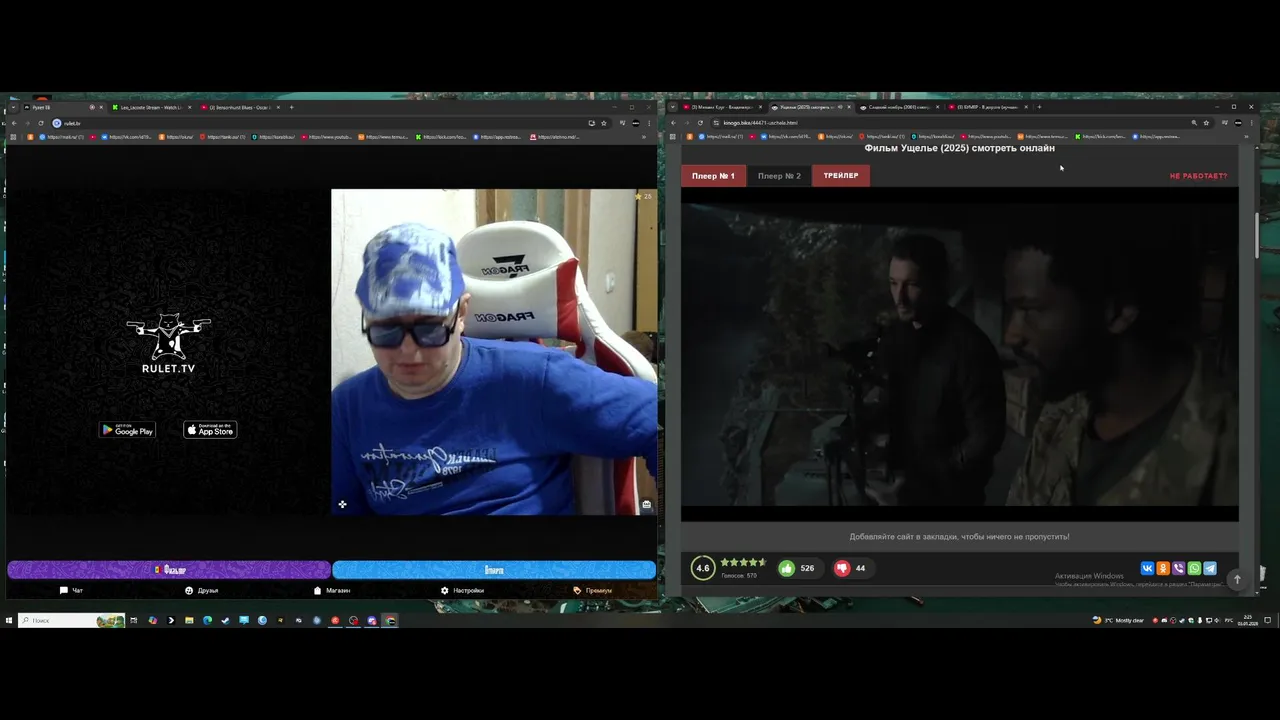Switch to Bensonhurst Blues YouTube tab
Screen dimensions: 1280x720
[x=240, y=107]
